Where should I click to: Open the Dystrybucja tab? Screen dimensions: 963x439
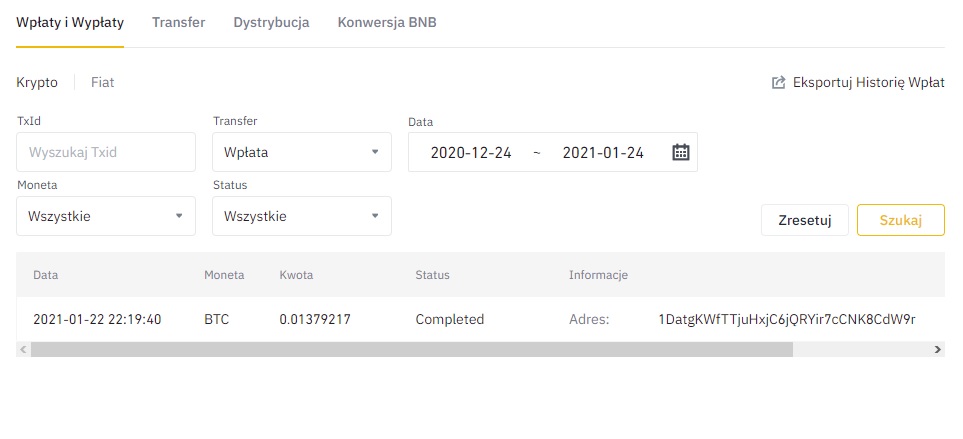271,23
